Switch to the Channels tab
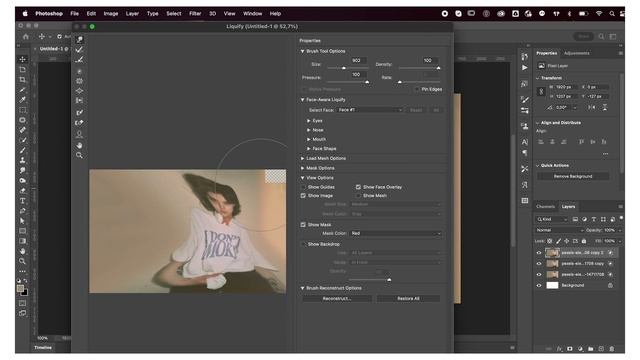Image resolution: width=640 pixels, height=360 pixels. [545, 207]
